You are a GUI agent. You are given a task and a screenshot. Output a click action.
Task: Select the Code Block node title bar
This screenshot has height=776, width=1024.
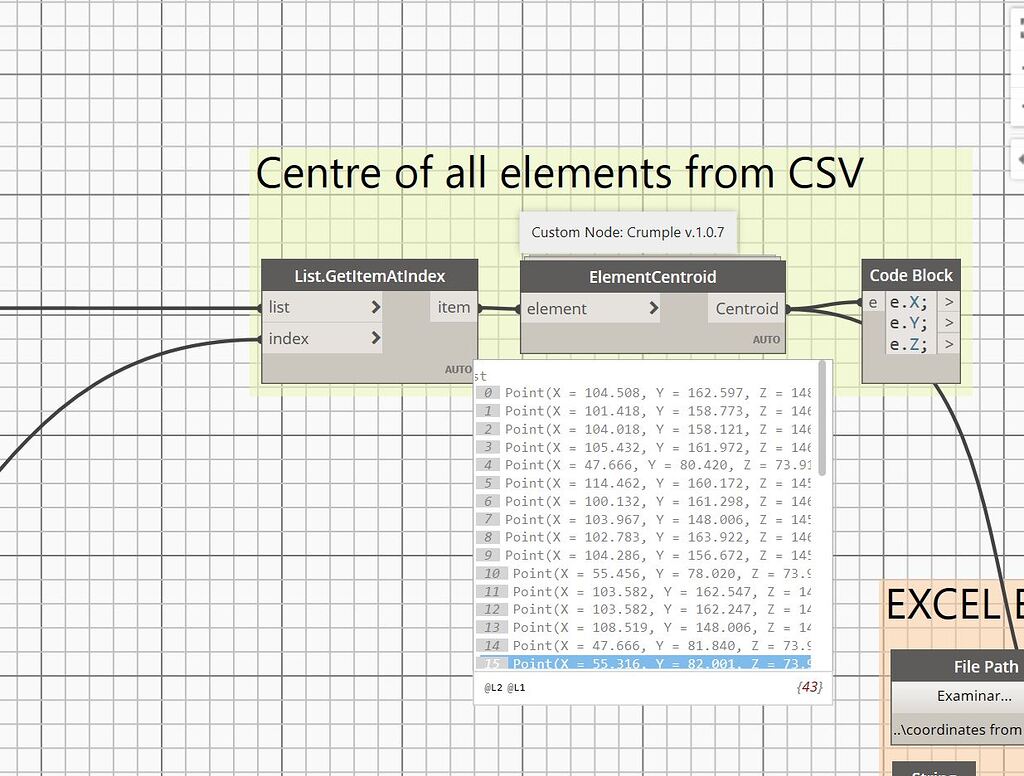(x=910, y=275)
